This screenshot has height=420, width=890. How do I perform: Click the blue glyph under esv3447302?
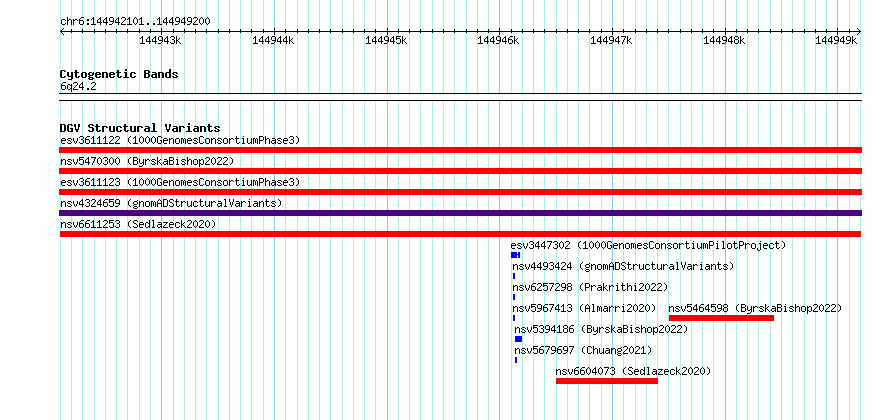(x=515, y=255)
